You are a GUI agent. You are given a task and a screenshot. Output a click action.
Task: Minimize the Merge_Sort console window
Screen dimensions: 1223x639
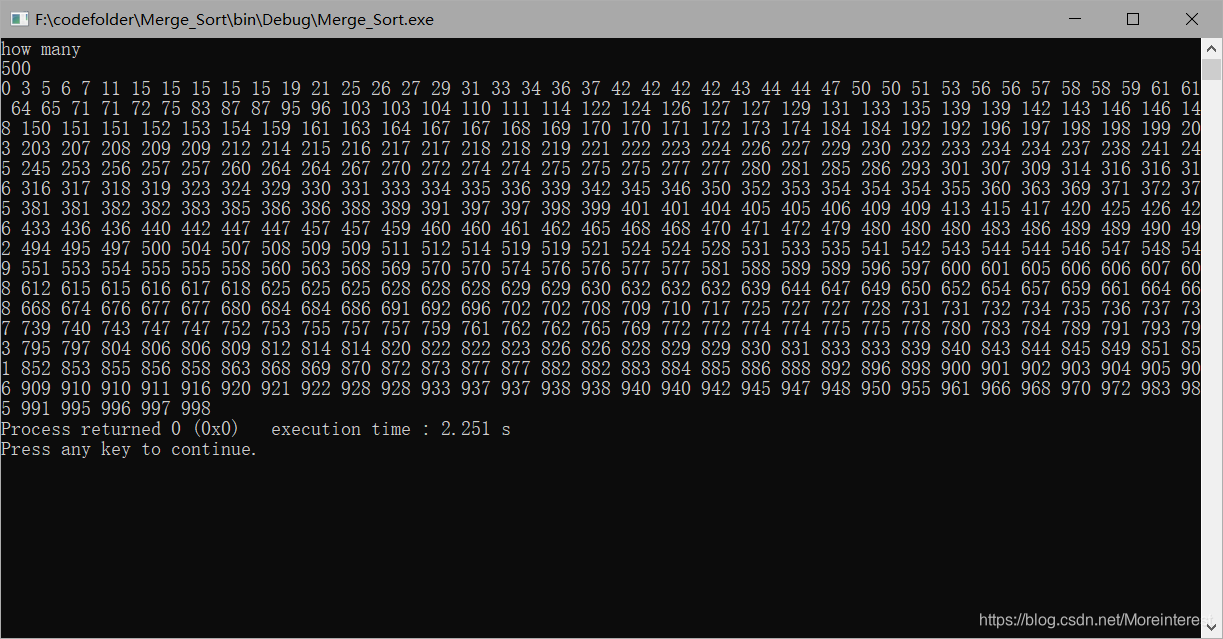[1075, 19]
